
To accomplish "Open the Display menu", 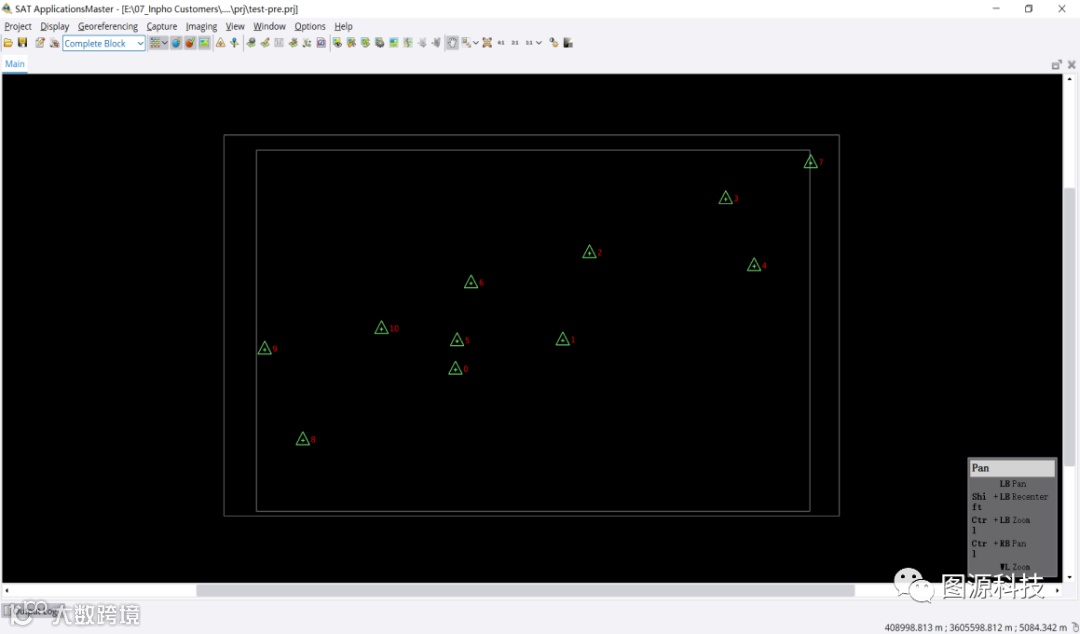I will click(x=54, y=26).
